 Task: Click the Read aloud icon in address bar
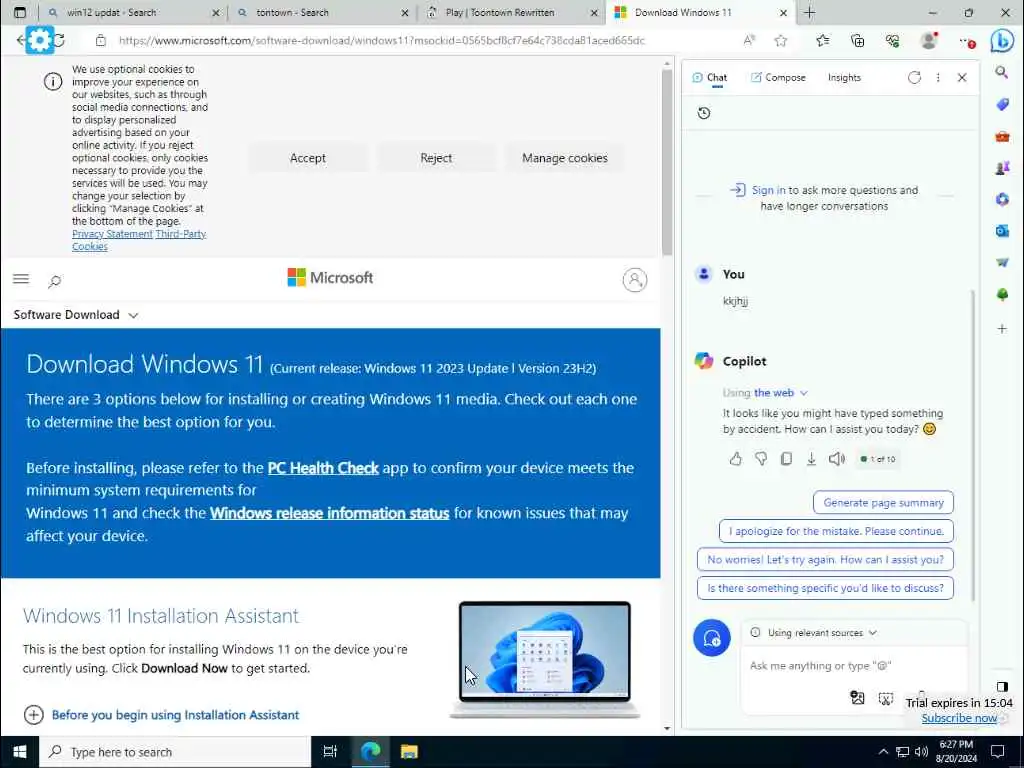pos(749,40)
